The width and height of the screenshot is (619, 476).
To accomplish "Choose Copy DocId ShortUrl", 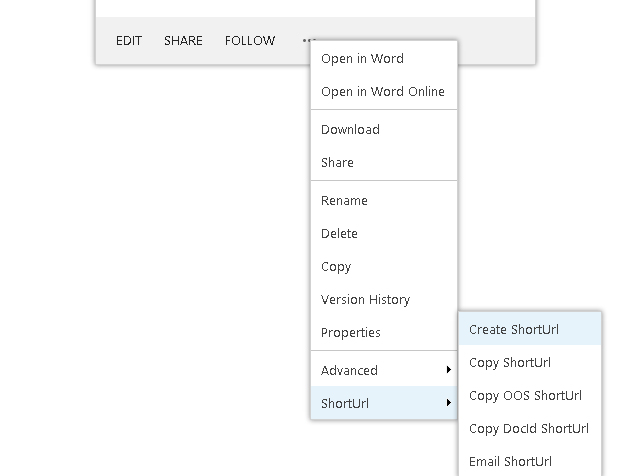I will (530, 429).
